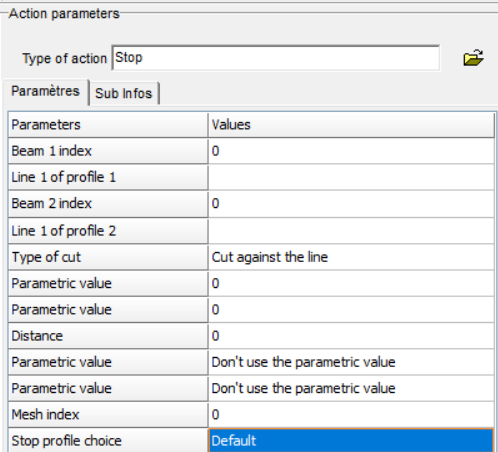Select the empty Line 1 of profile 2 value
This screenshot has width=498, height=452.
coord(351,231)
